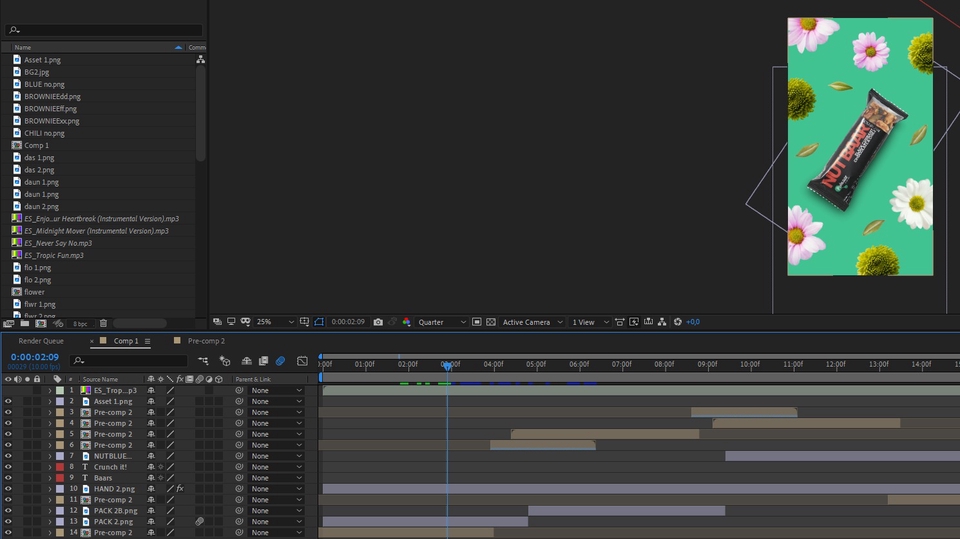Click the Always Preview This View icon
The height and width of the screenshot is (539, 960).
[217, 322]
